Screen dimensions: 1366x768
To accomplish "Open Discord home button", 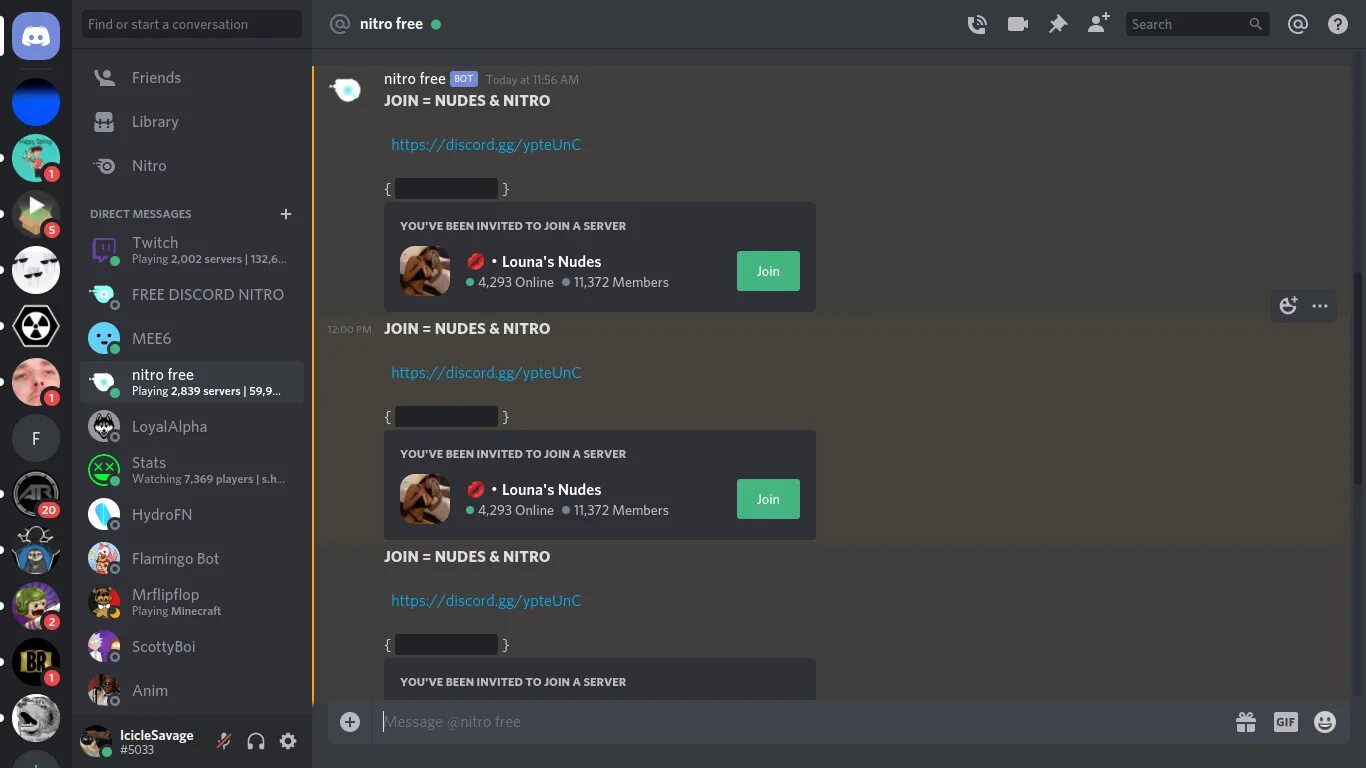I will pyautogui.click(x=36, y=37).
